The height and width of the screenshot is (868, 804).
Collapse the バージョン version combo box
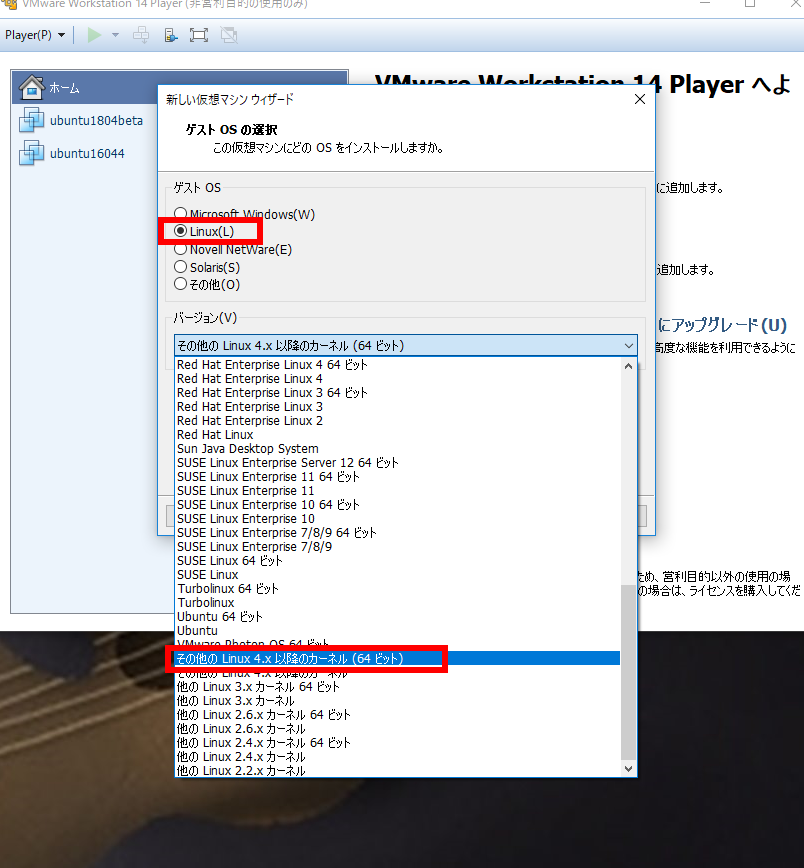tap(628, 345)
